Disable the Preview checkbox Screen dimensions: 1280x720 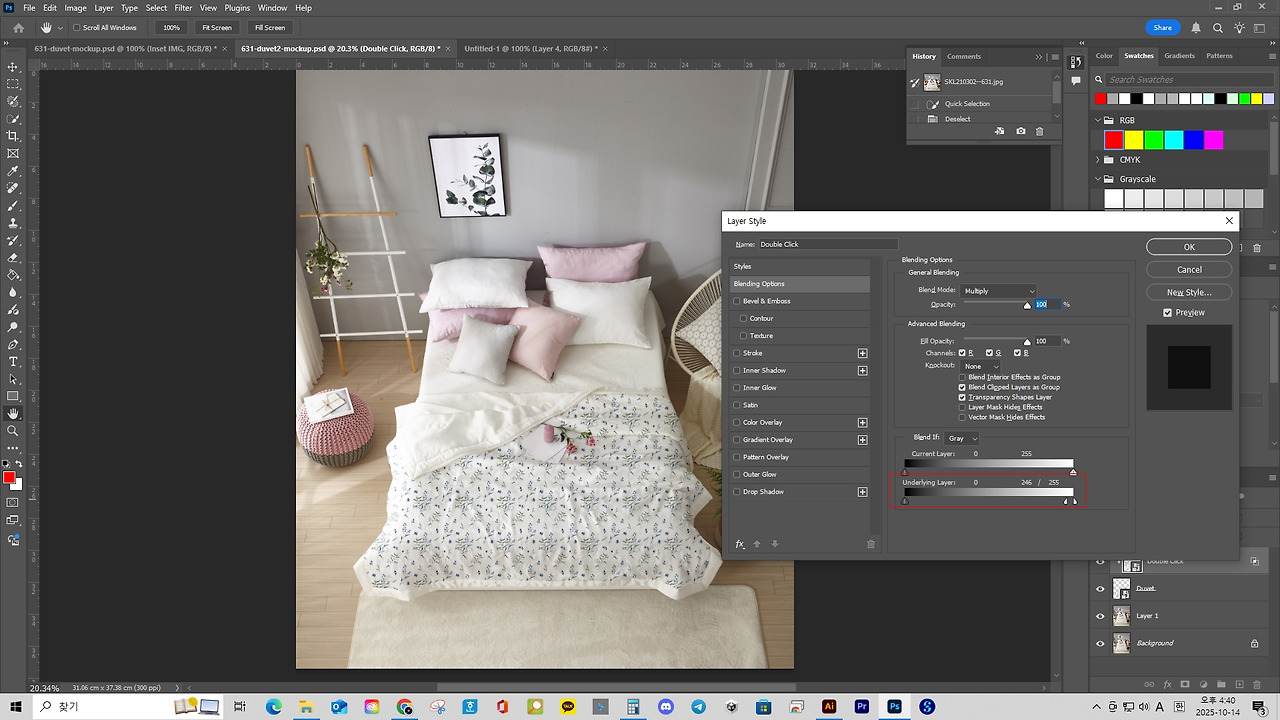pyautogui.click(x=1167, y=311)
